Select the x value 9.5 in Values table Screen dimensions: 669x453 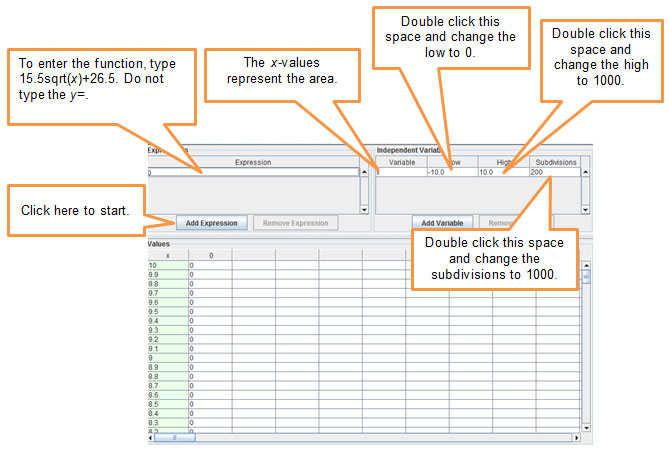pyautogui.click(x=168, y=312)
